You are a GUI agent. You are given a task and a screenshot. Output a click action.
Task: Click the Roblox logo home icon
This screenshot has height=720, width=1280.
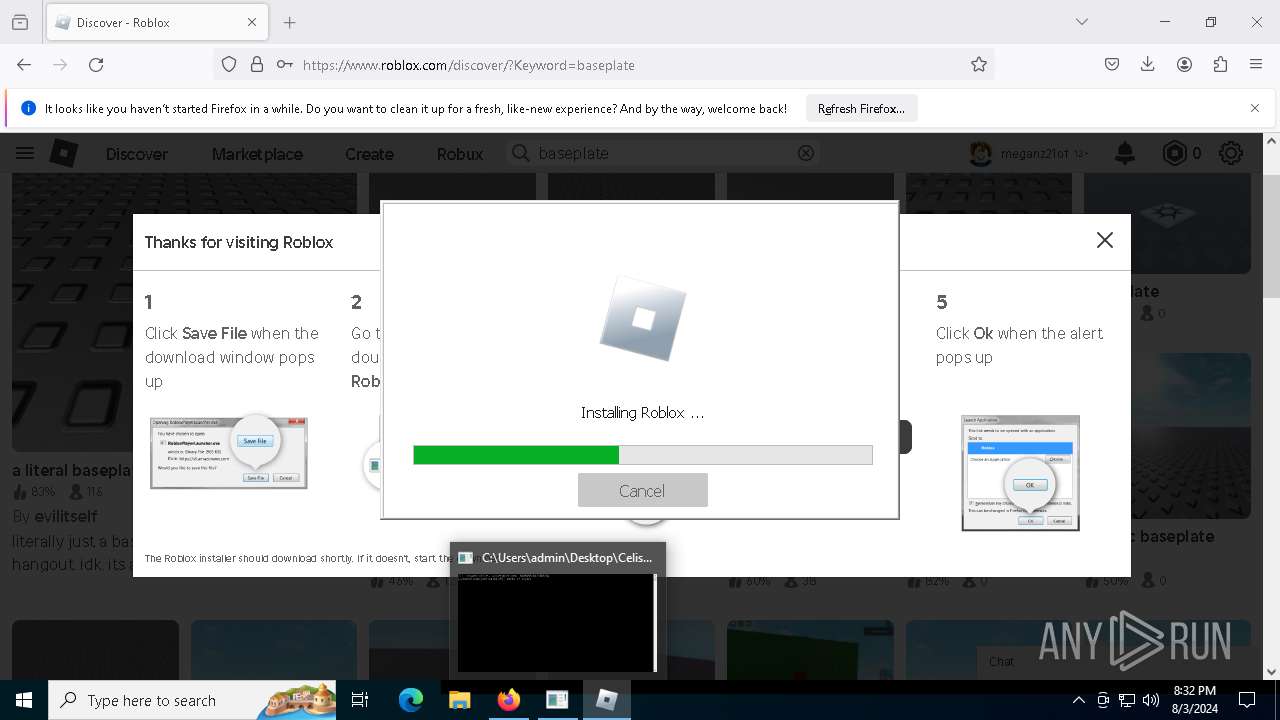(64, 153)
